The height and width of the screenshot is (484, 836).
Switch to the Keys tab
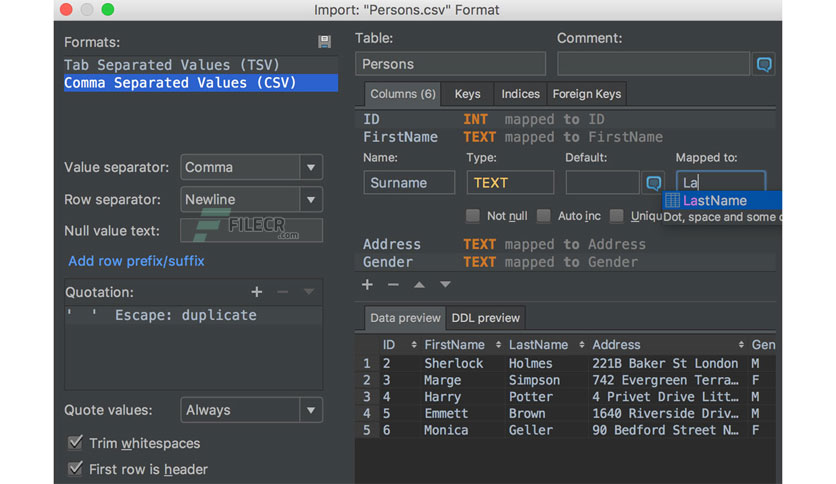[468, 94]
